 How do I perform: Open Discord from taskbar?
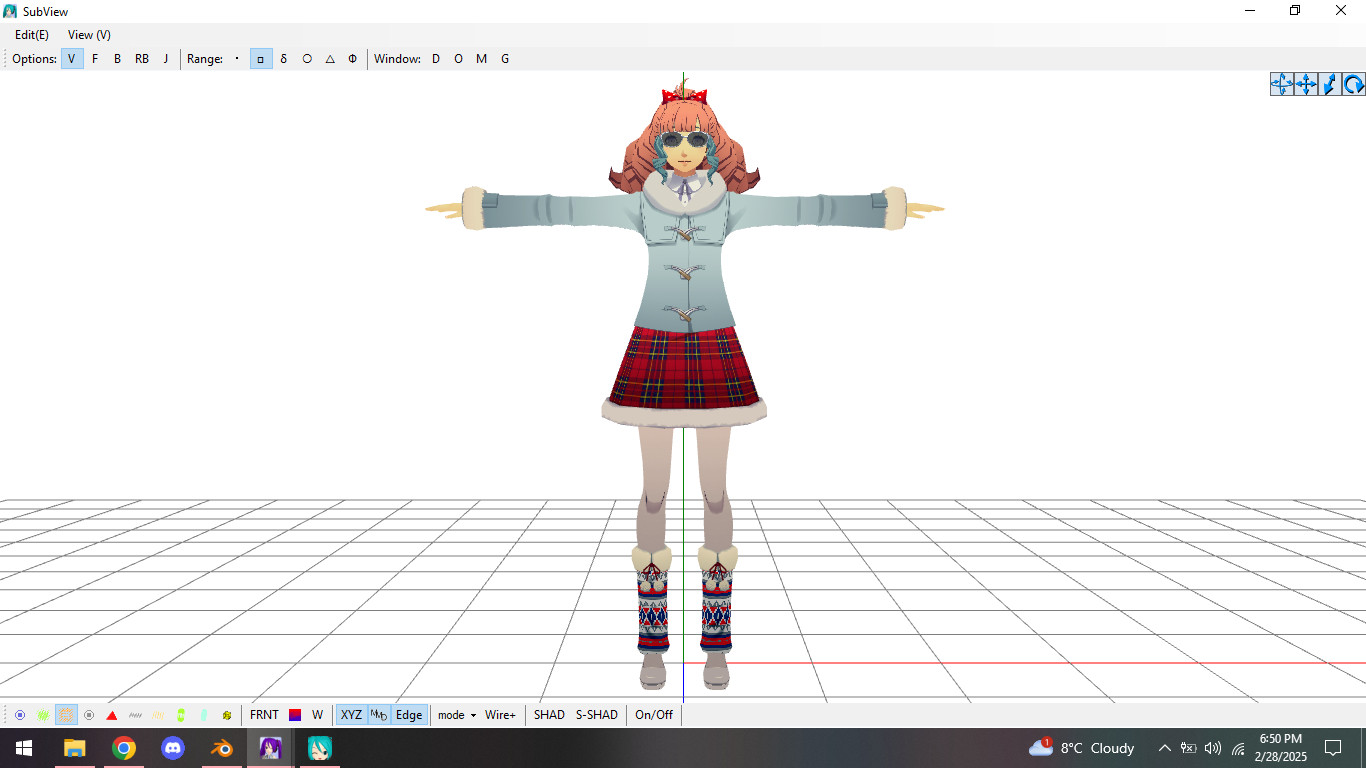tap(173, 748)
